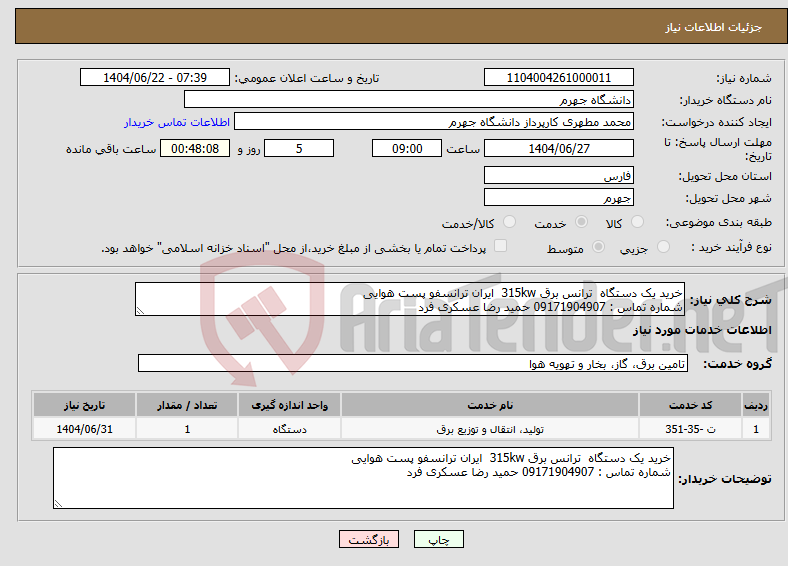
Task: Open the اطلاعات تماس خریدار link
Action: pyautogui.click(x=177, y=122)
